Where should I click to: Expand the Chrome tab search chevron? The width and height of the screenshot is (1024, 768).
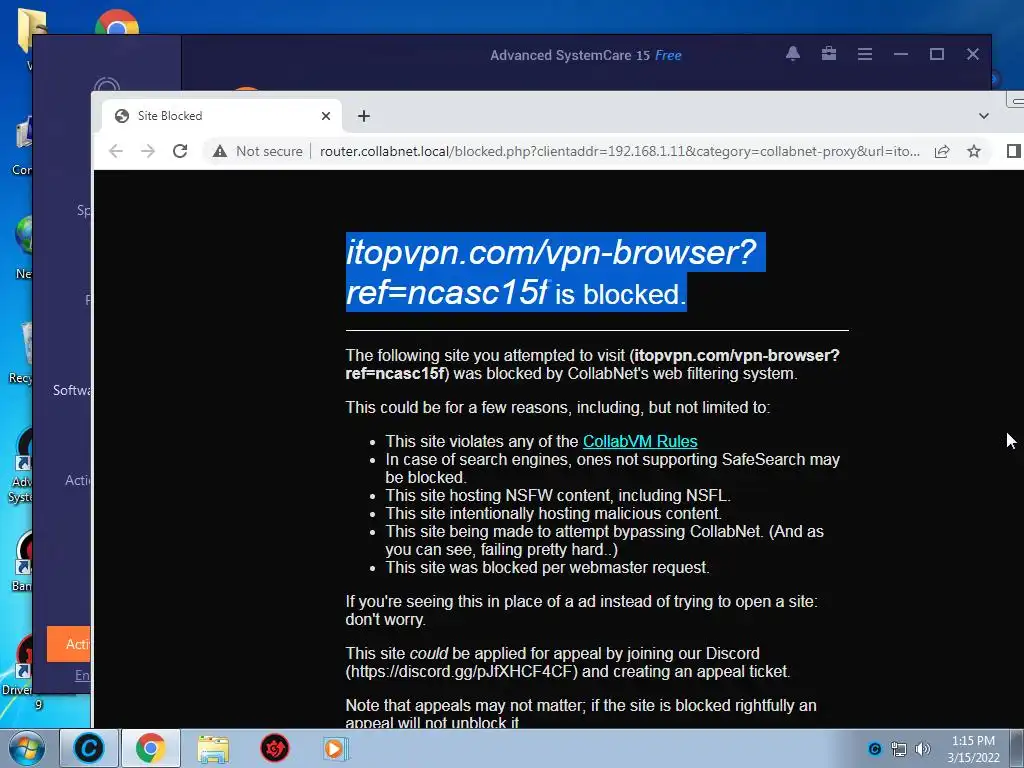984,116
